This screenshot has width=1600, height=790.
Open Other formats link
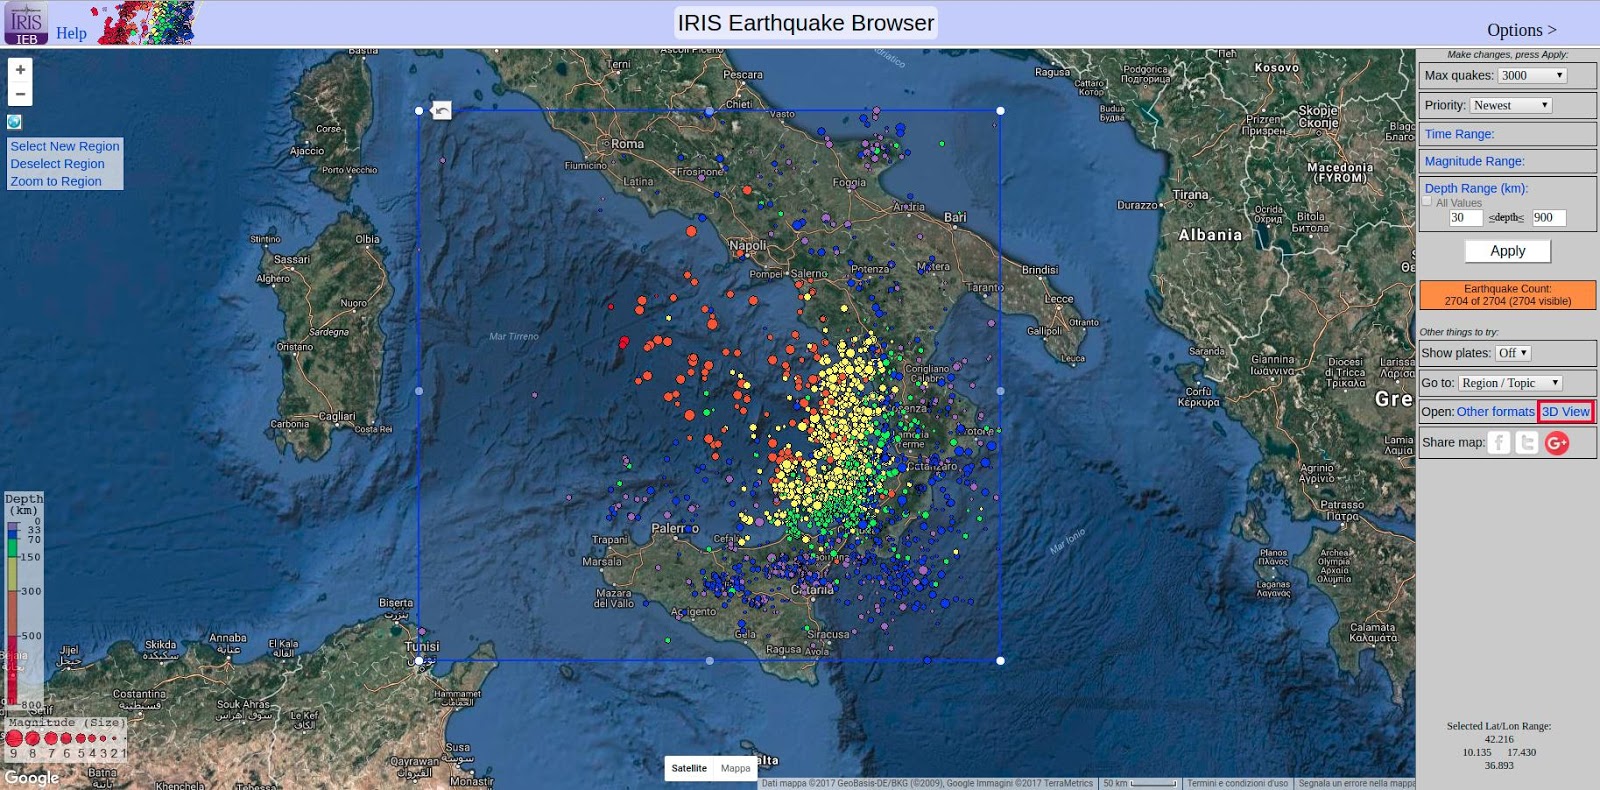pos(1495,412)
